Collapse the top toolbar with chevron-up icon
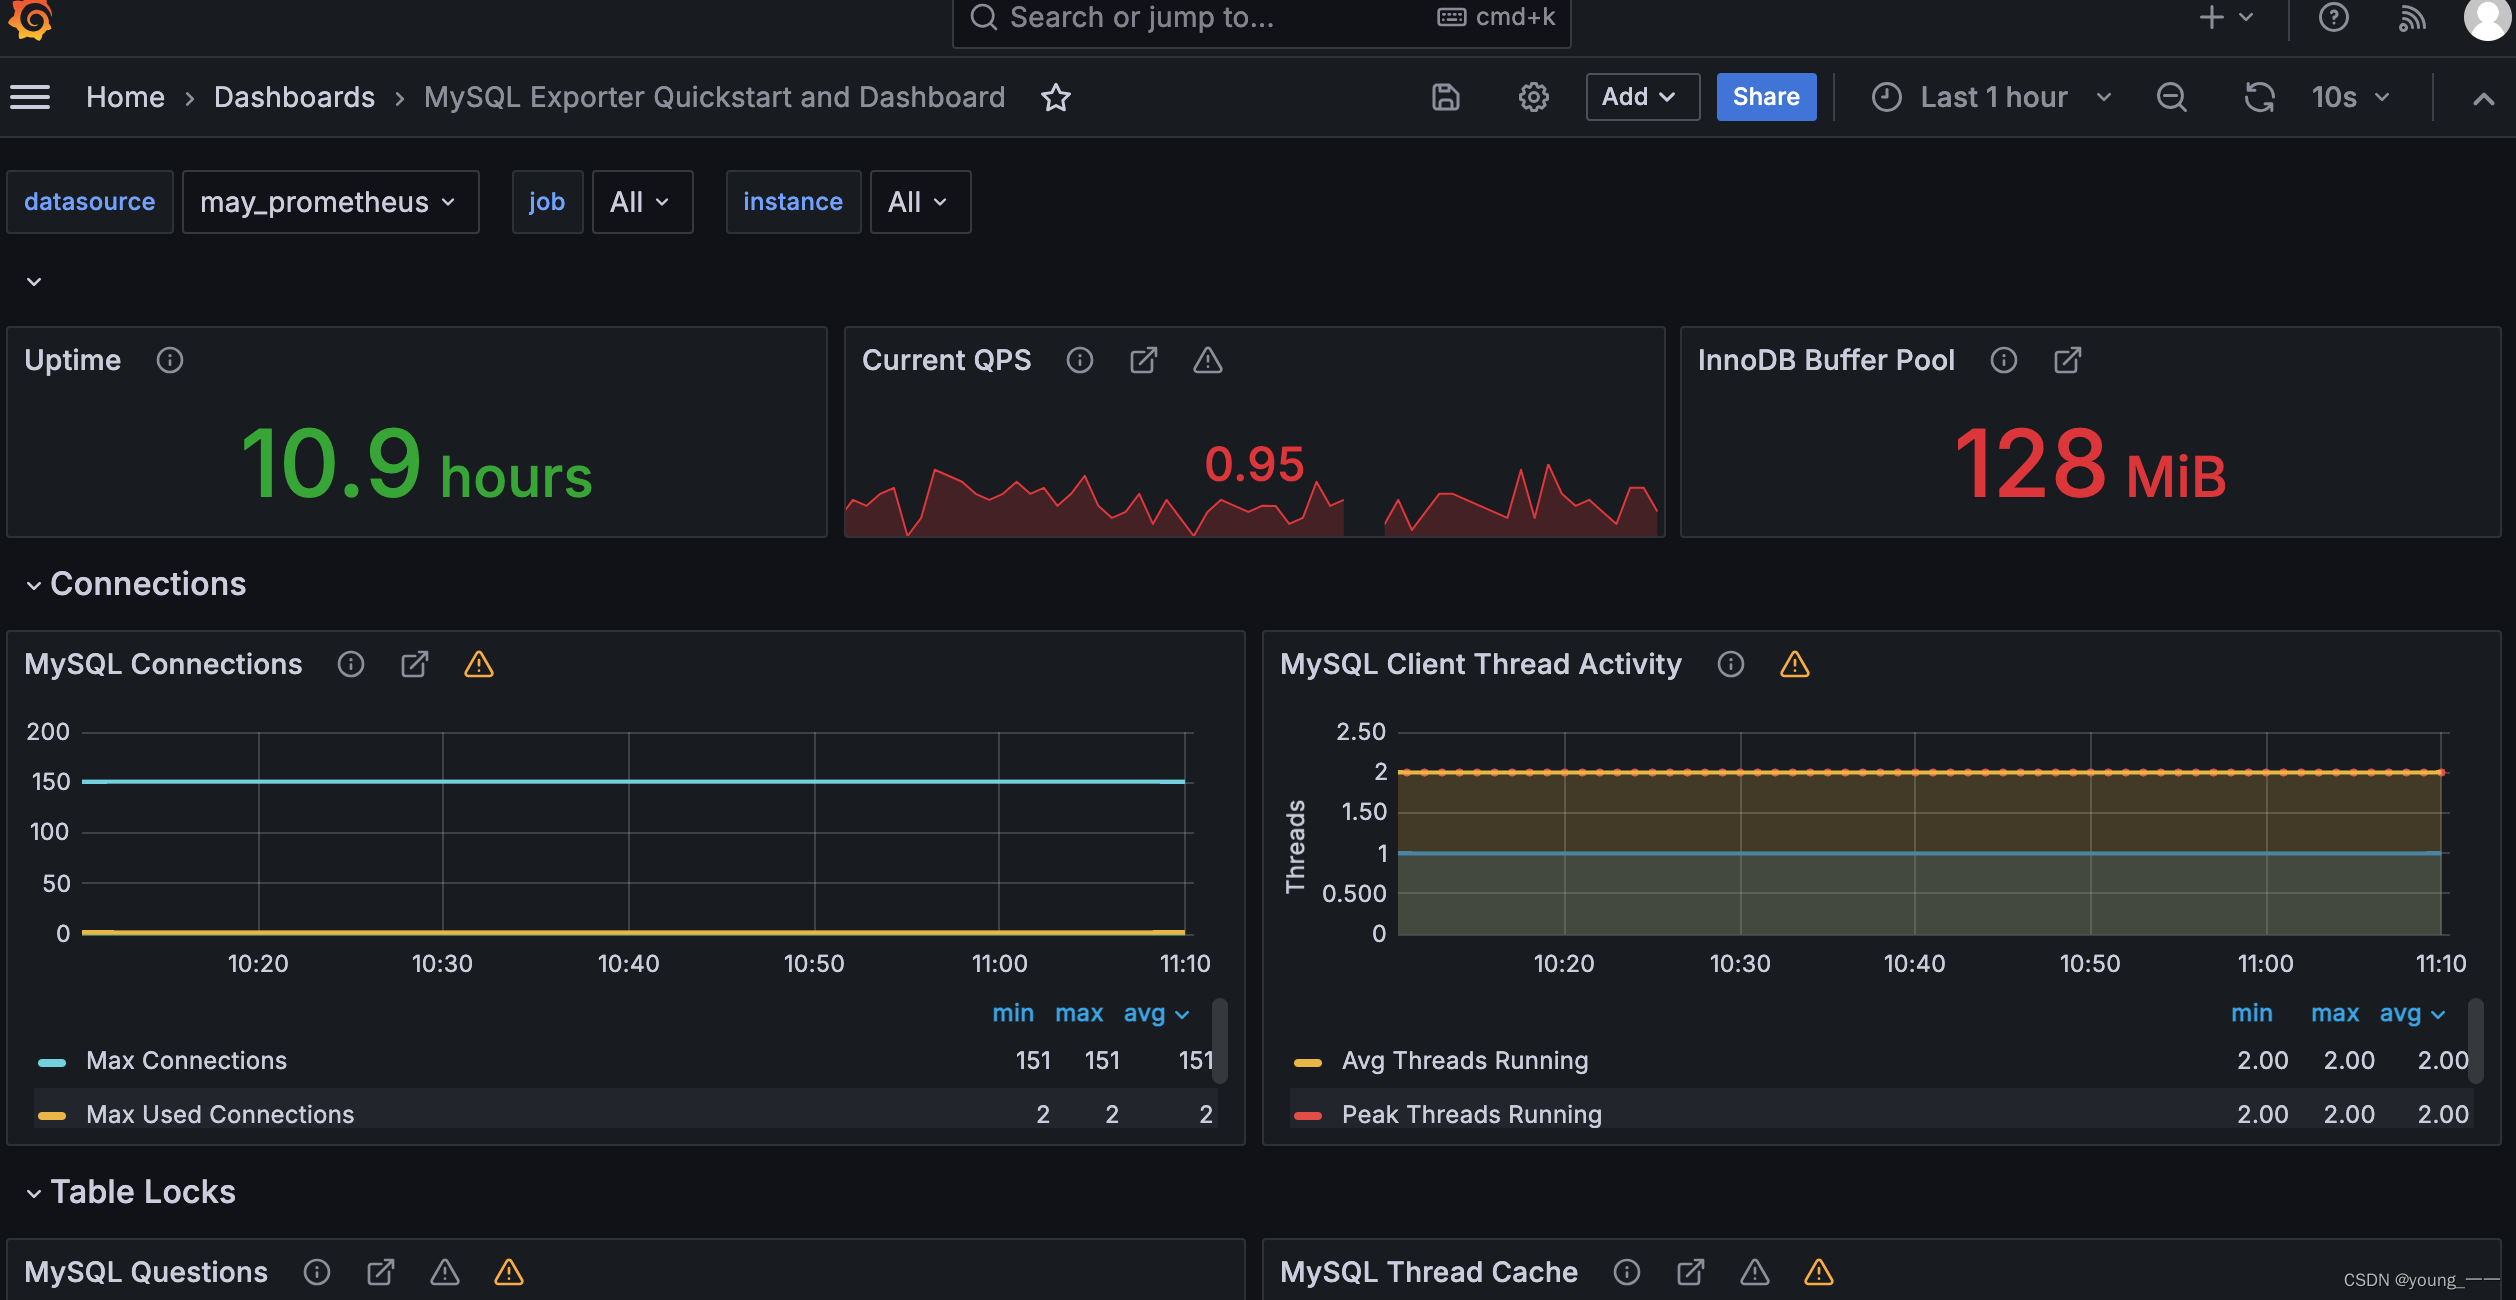The height and width of the screenshot is (1300, 2516). point(2483,98)
